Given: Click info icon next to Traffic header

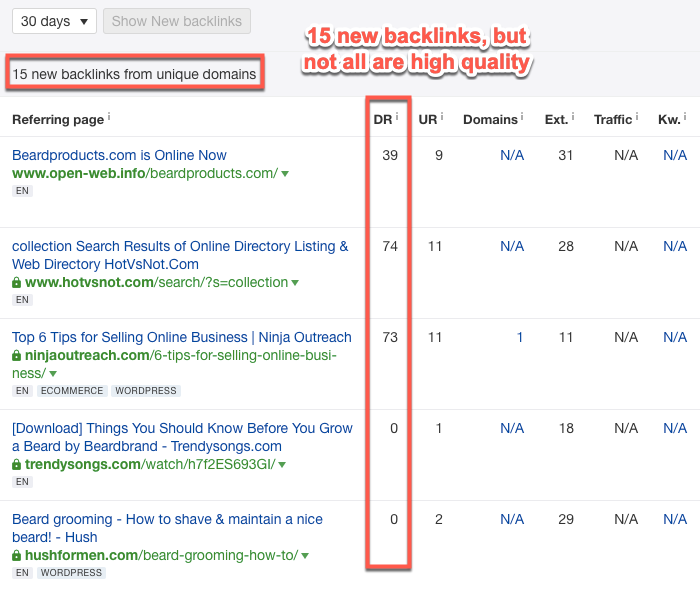Looking at the screenshot, I should tap(637, 116).
